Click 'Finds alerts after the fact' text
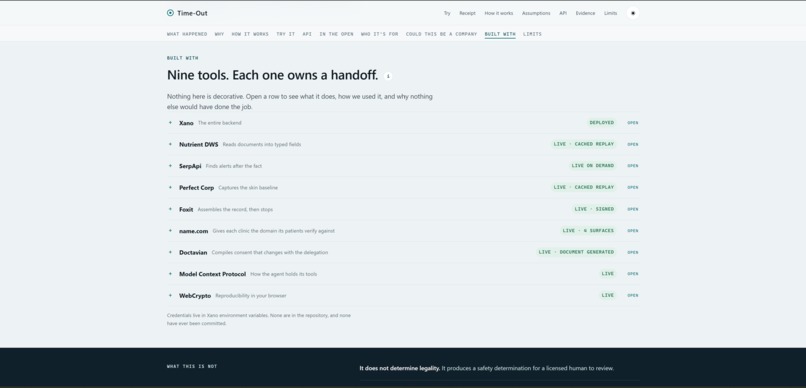 [233, 166]
